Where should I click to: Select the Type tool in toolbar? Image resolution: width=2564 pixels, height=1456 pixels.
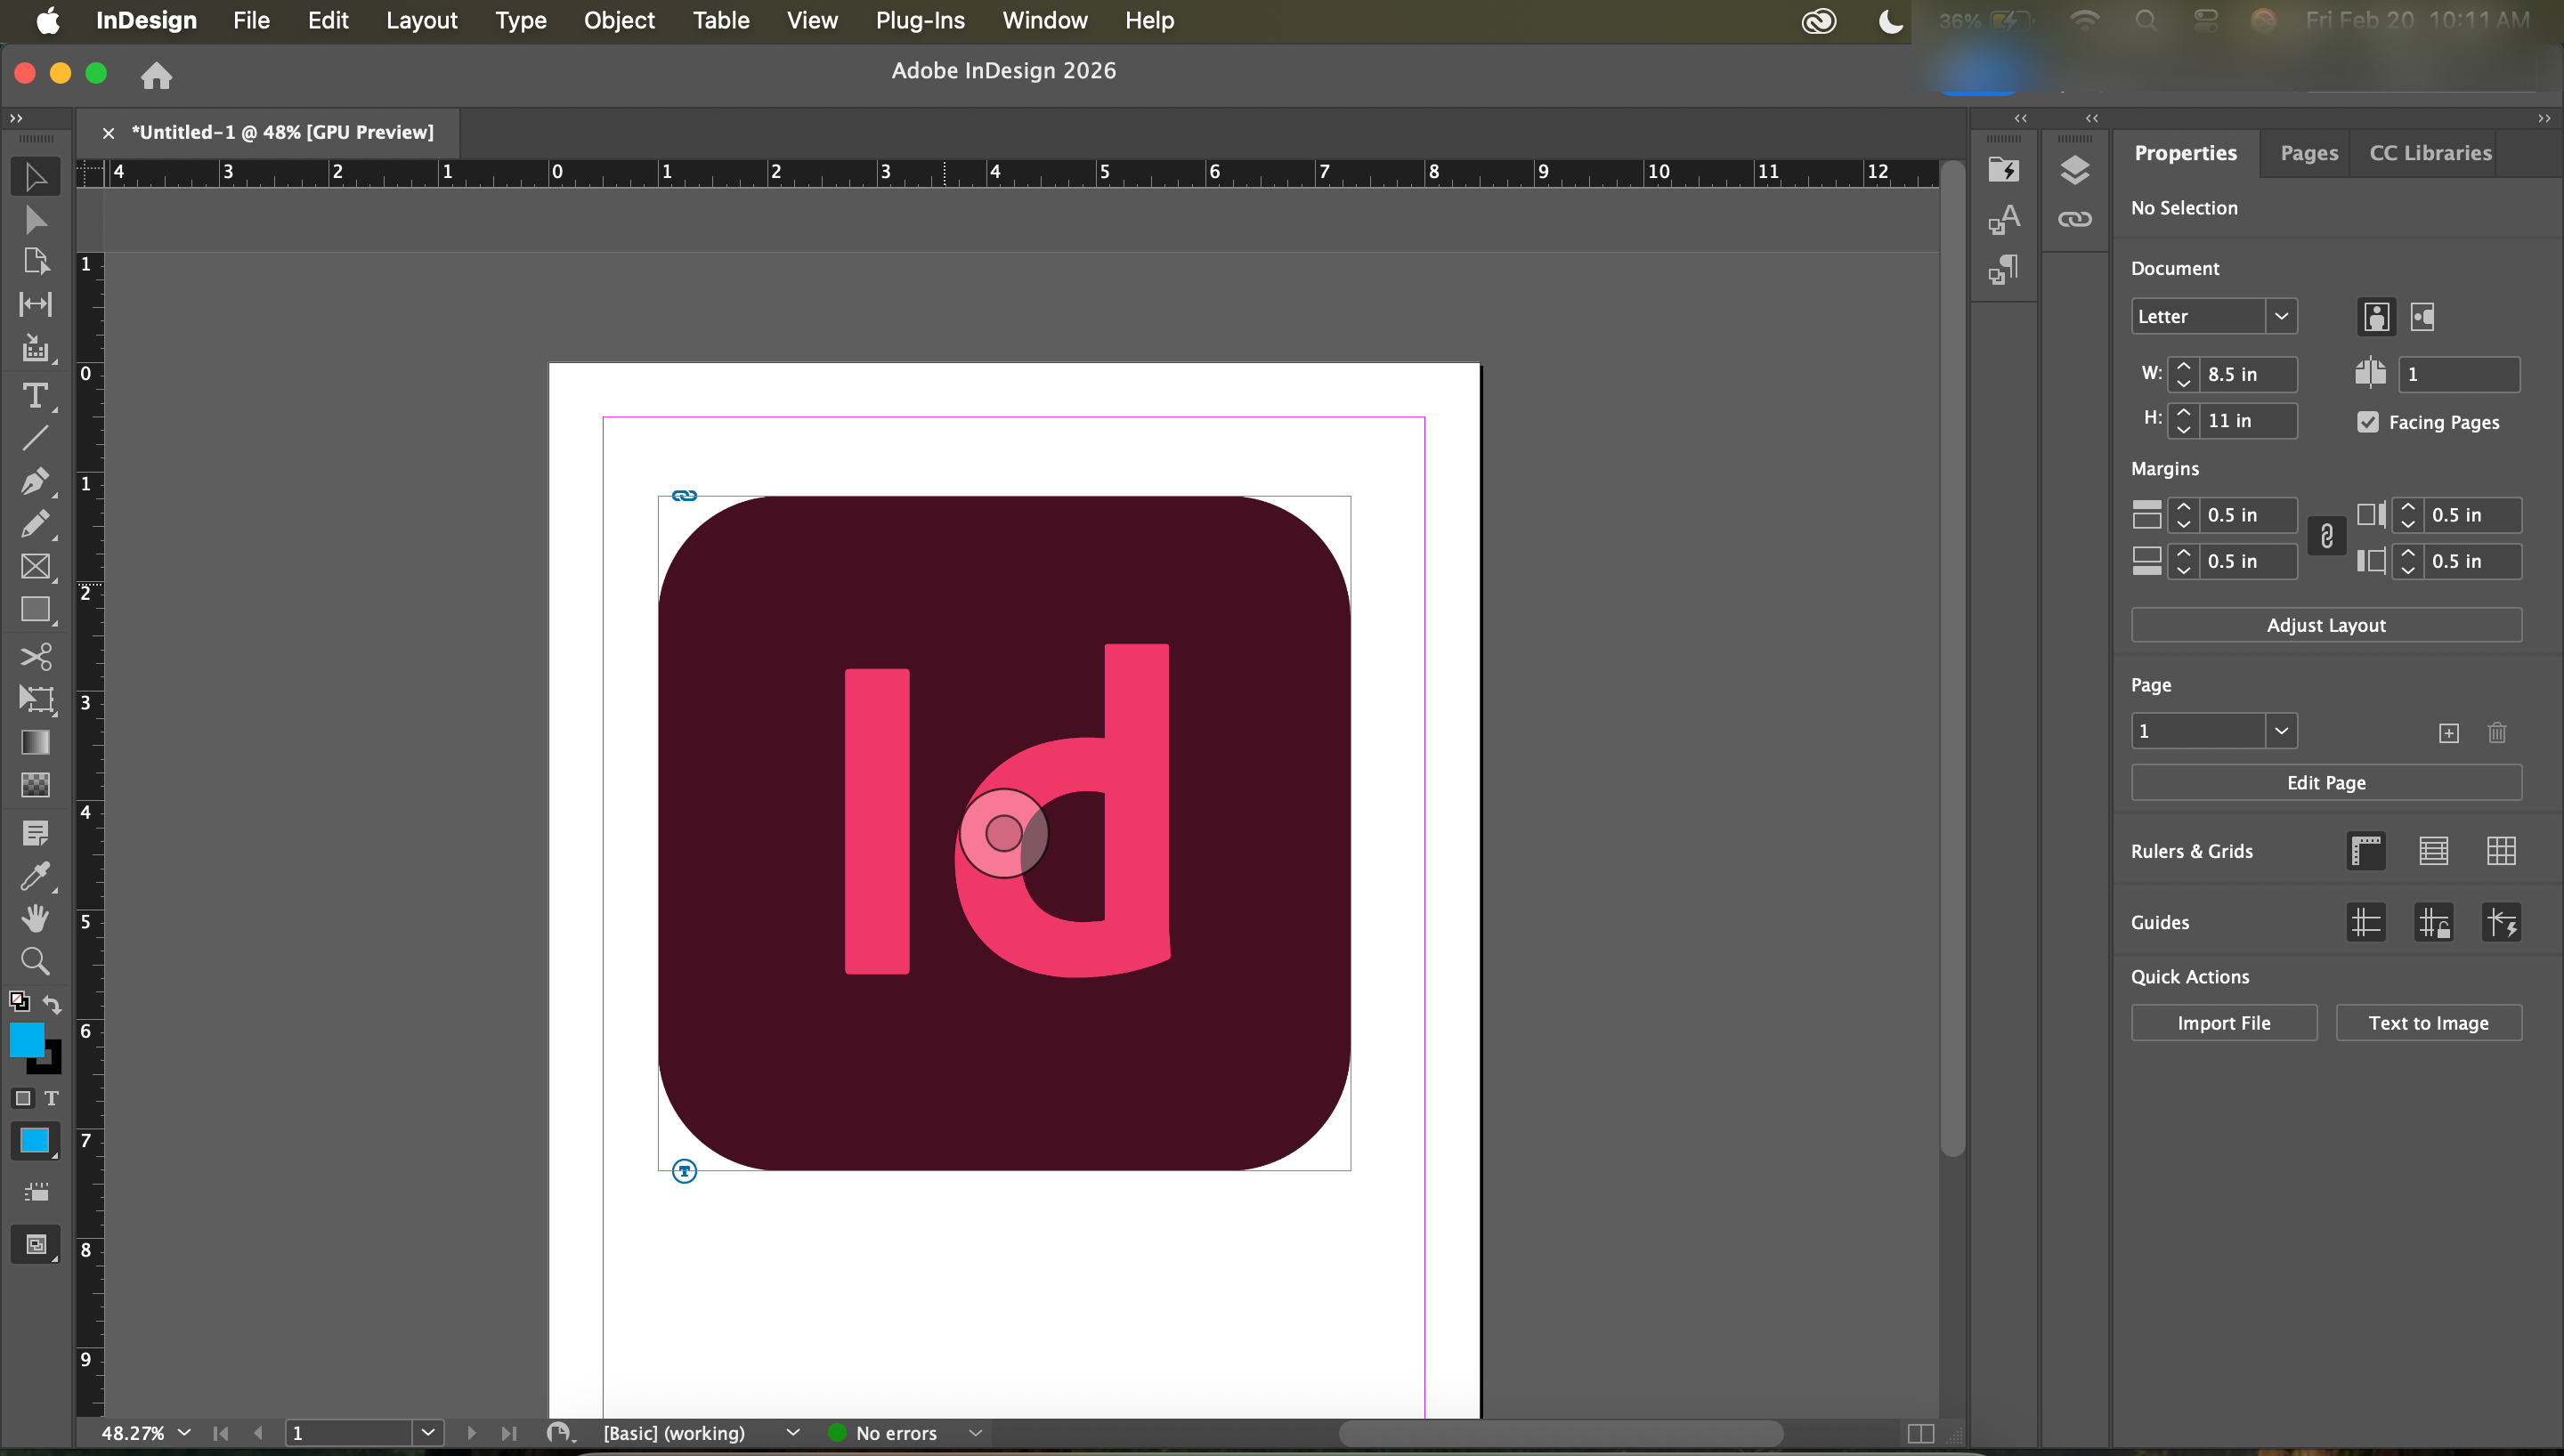35,396
